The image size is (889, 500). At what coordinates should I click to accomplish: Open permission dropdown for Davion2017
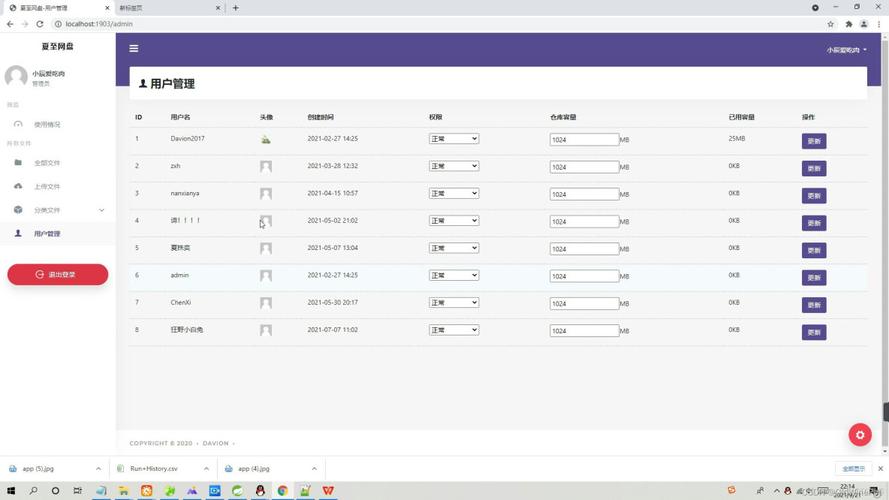pyautogui.click(x=454, y=139)
